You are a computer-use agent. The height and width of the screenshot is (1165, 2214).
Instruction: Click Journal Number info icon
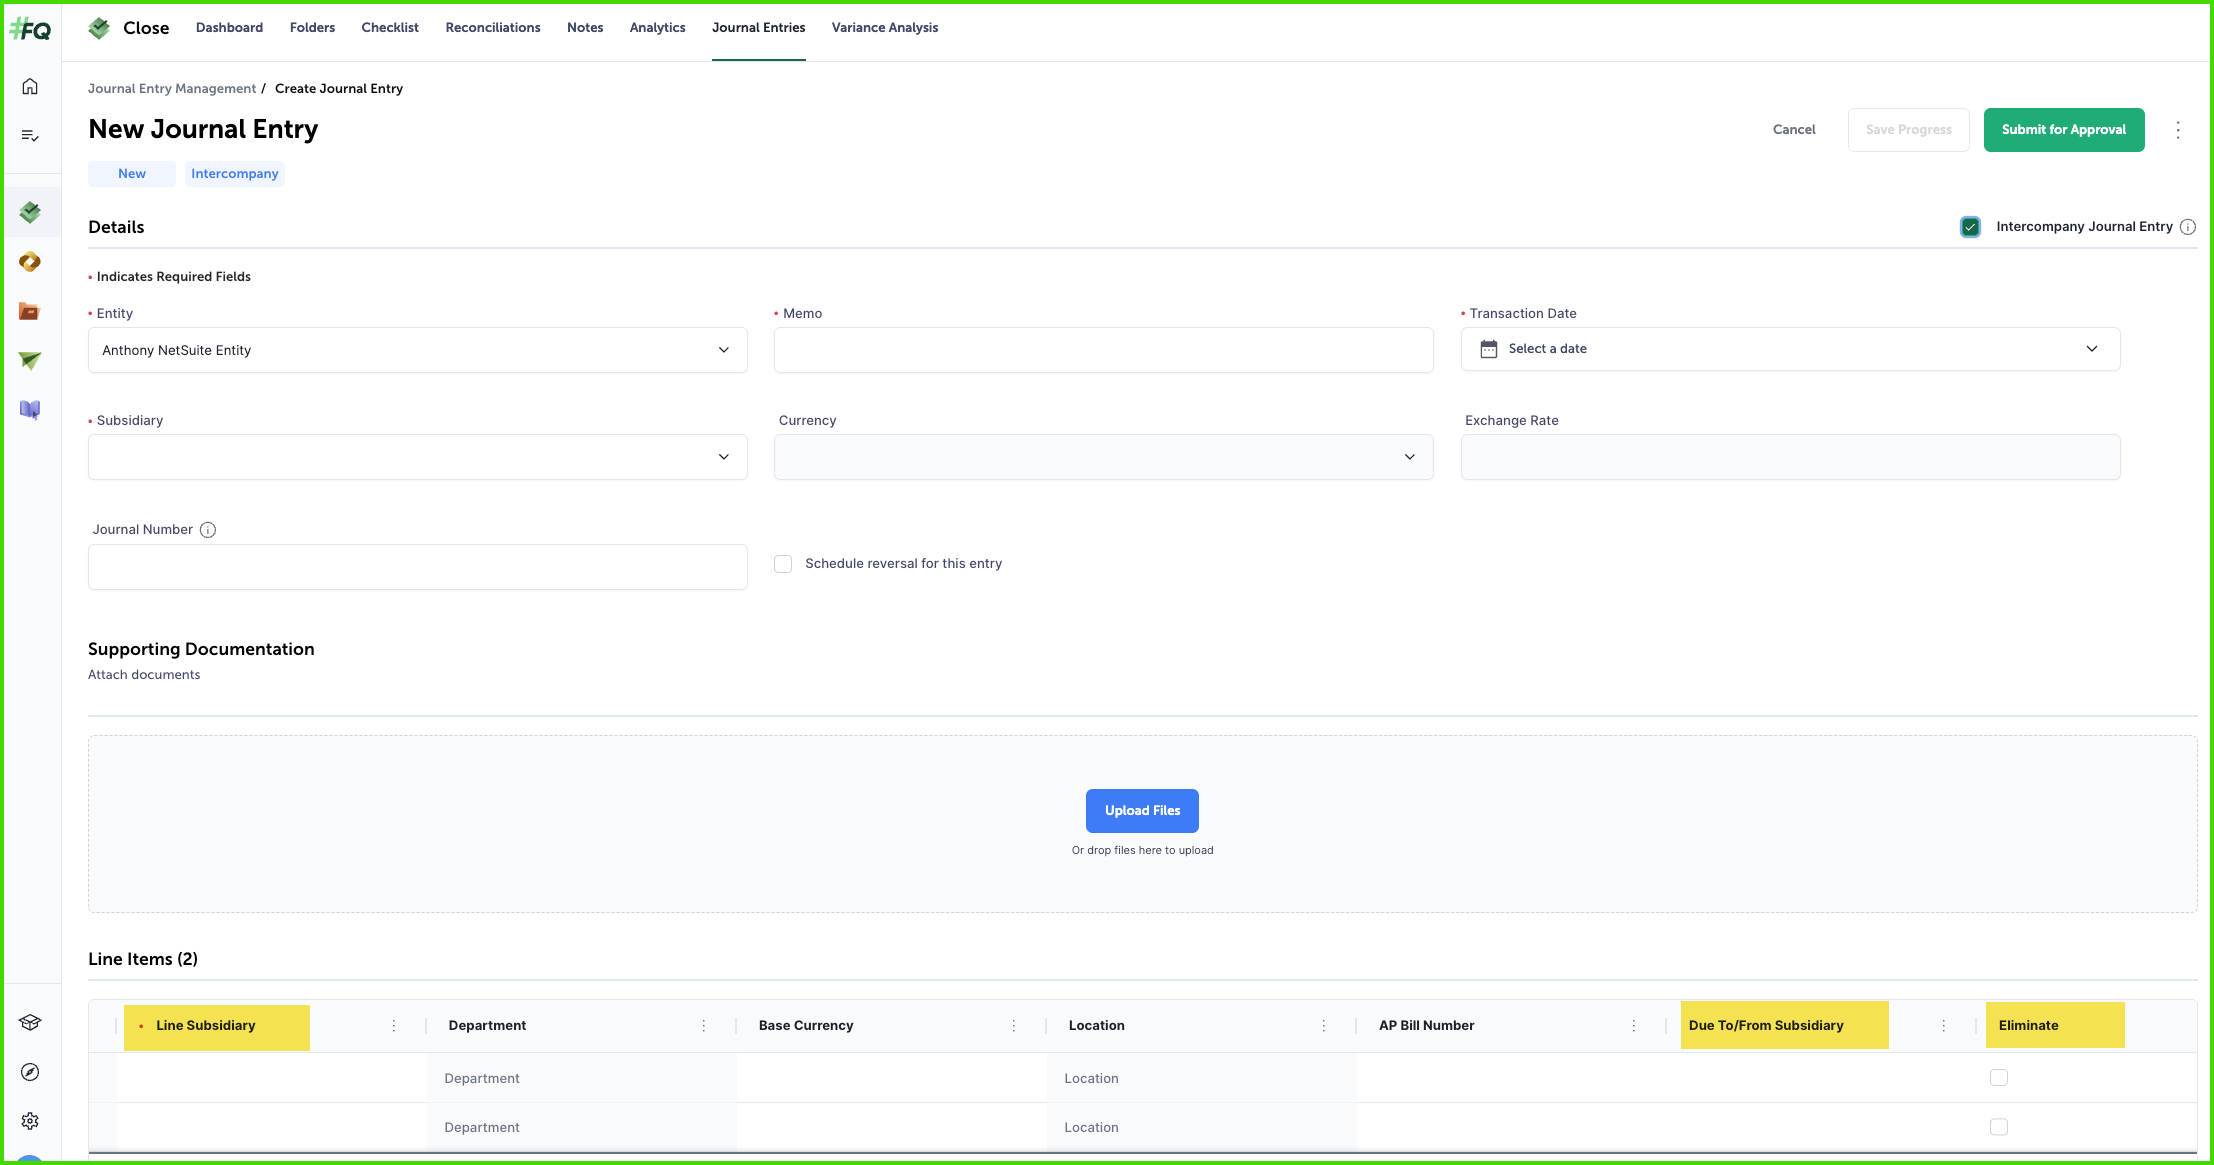[208, 530]
